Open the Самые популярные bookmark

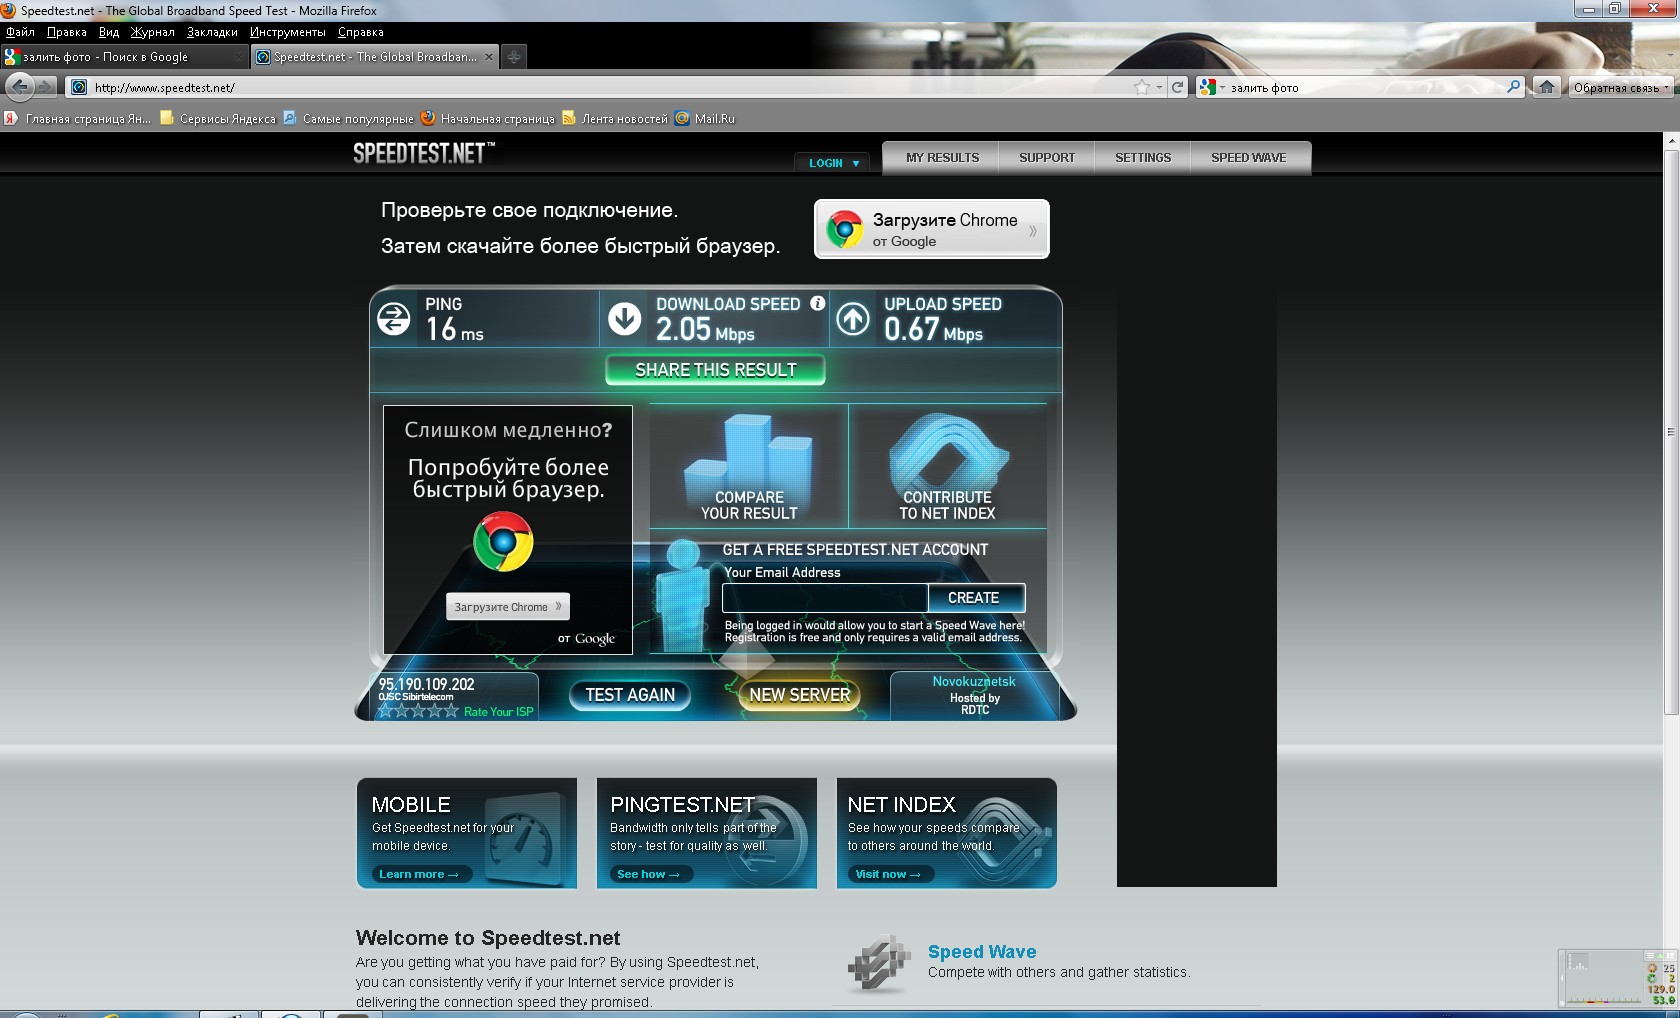pos(348,118)
